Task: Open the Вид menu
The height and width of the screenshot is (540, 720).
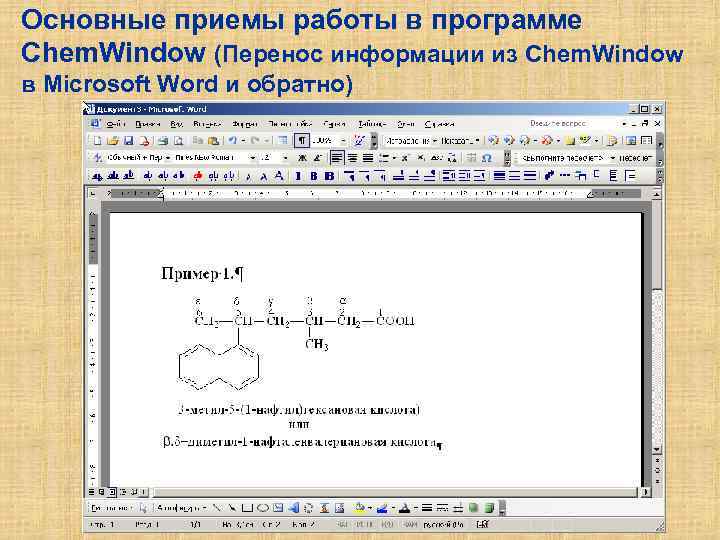Action: (177, 124)
